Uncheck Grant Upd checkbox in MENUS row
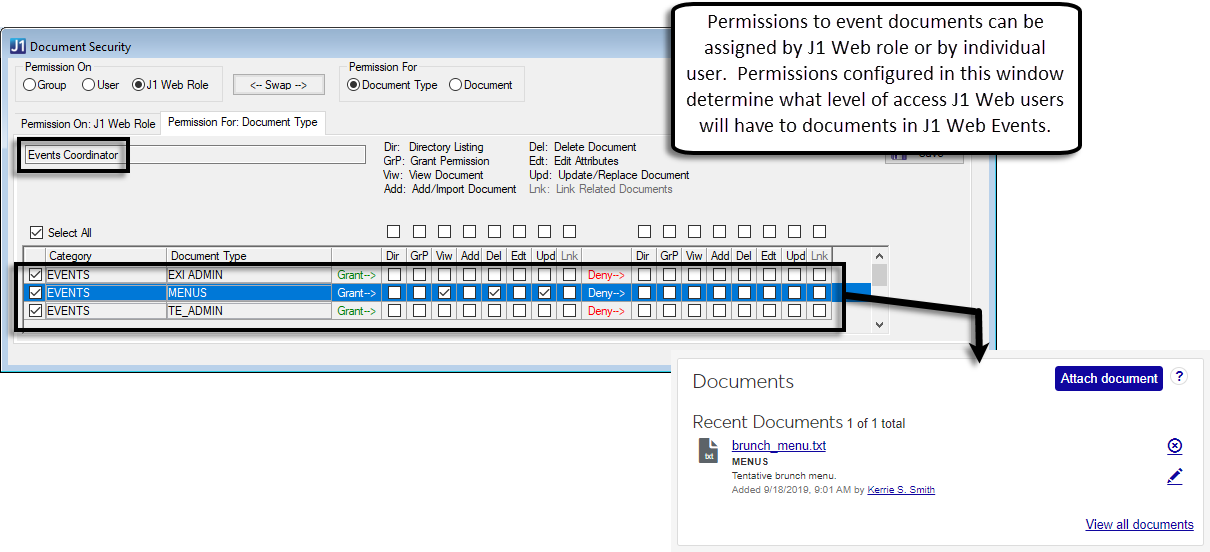Image resolution: width=1210 pixels, height=552 pixels. (544, 293)
